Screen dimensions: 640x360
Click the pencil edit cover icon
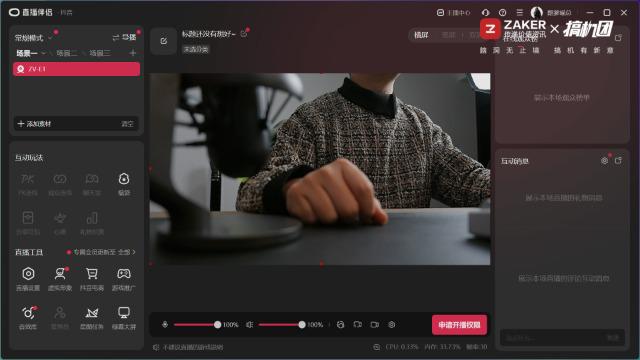(164, 41)
